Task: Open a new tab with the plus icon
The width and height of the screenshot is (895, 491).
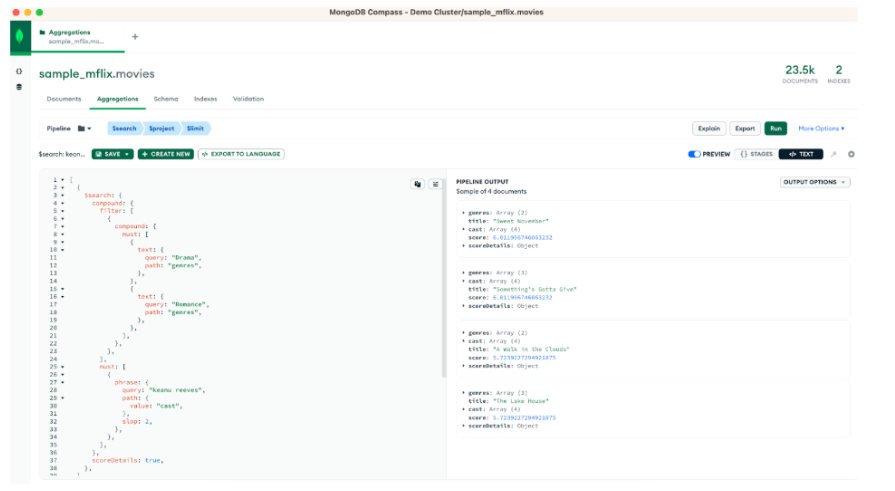Action: (135, 37)
